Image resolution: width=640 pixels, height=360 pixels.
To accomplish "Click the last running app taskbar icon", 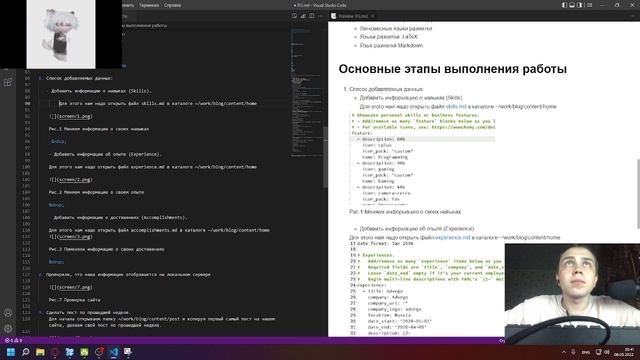I will click(128, 352).
